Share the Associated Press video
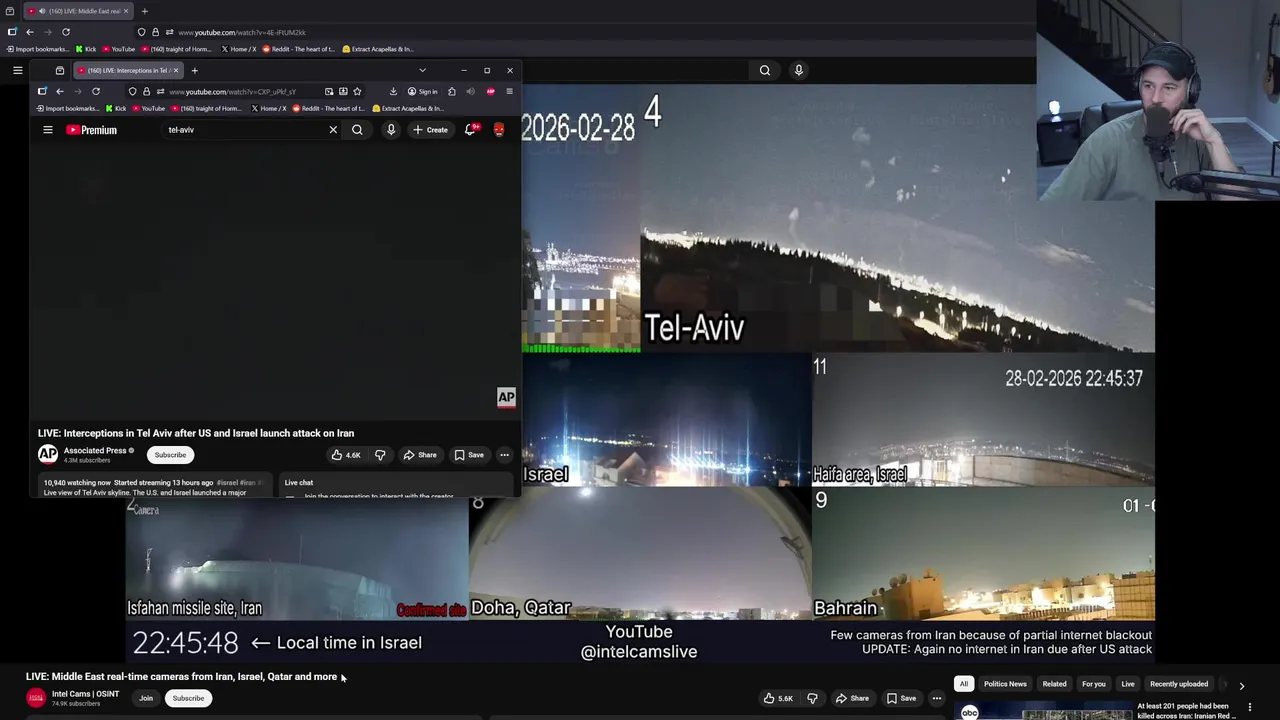This screenshot has height=720, width=1280. point(420,455)
